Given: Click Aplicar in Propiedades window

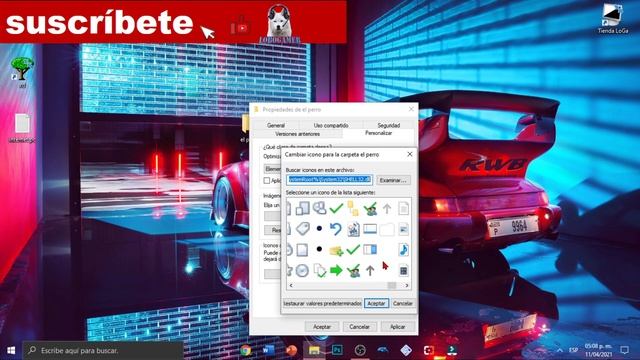Looking at the screenshot, I should [398, 327].
